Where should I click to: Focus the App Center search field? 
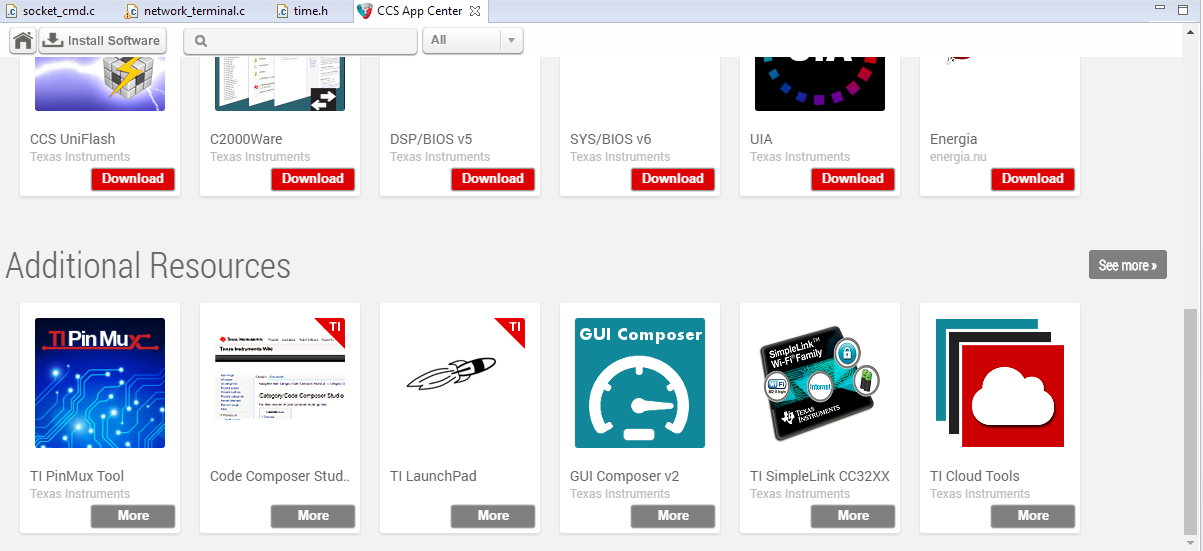[x=300, y=41]
